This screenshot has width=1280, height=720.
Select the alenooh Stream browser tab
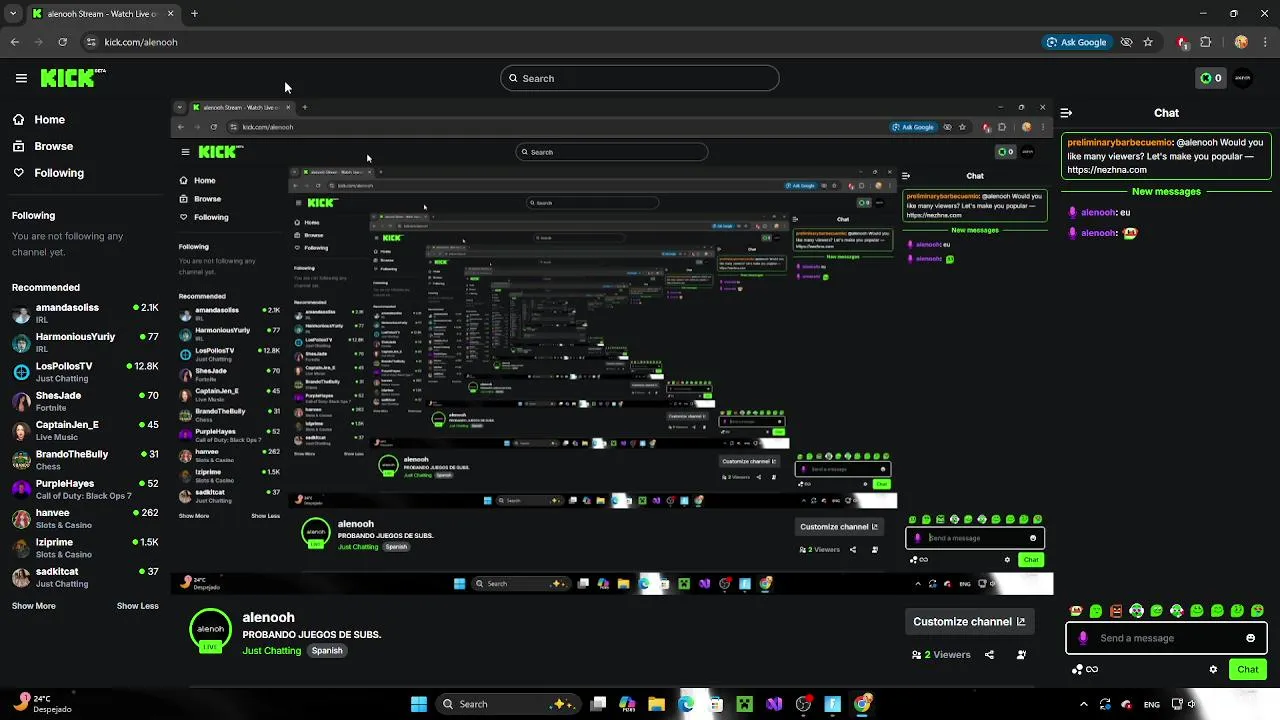(103, 14)
